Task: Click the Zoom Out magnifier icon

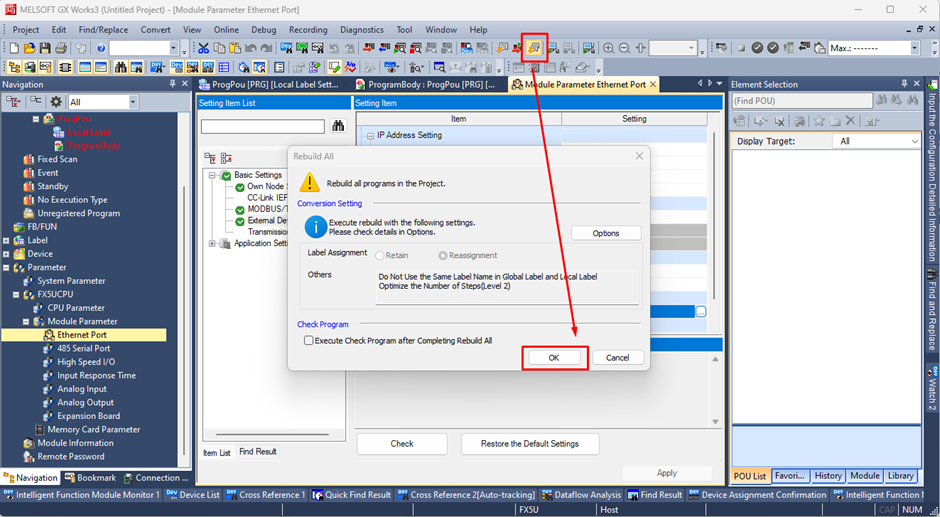Action: [x=624, y=48]
